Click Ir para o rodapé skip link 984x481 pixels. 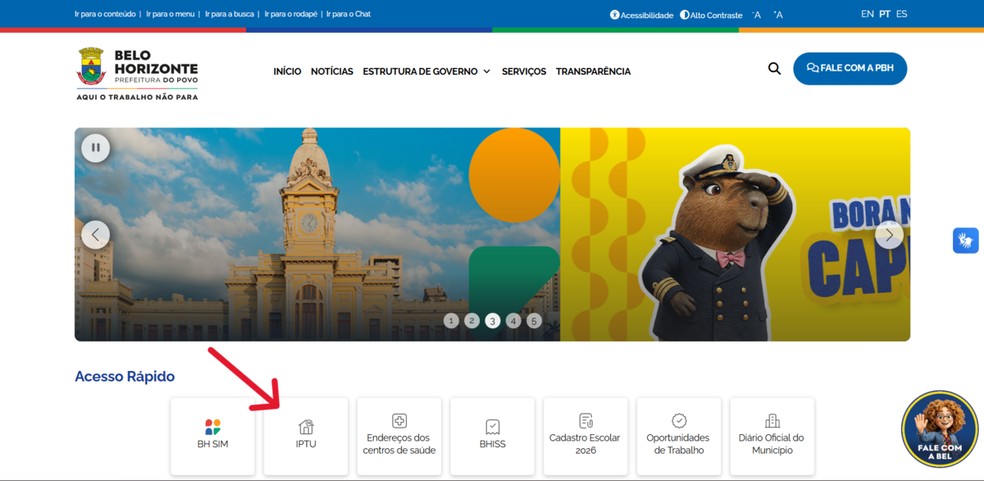(291, 14)
